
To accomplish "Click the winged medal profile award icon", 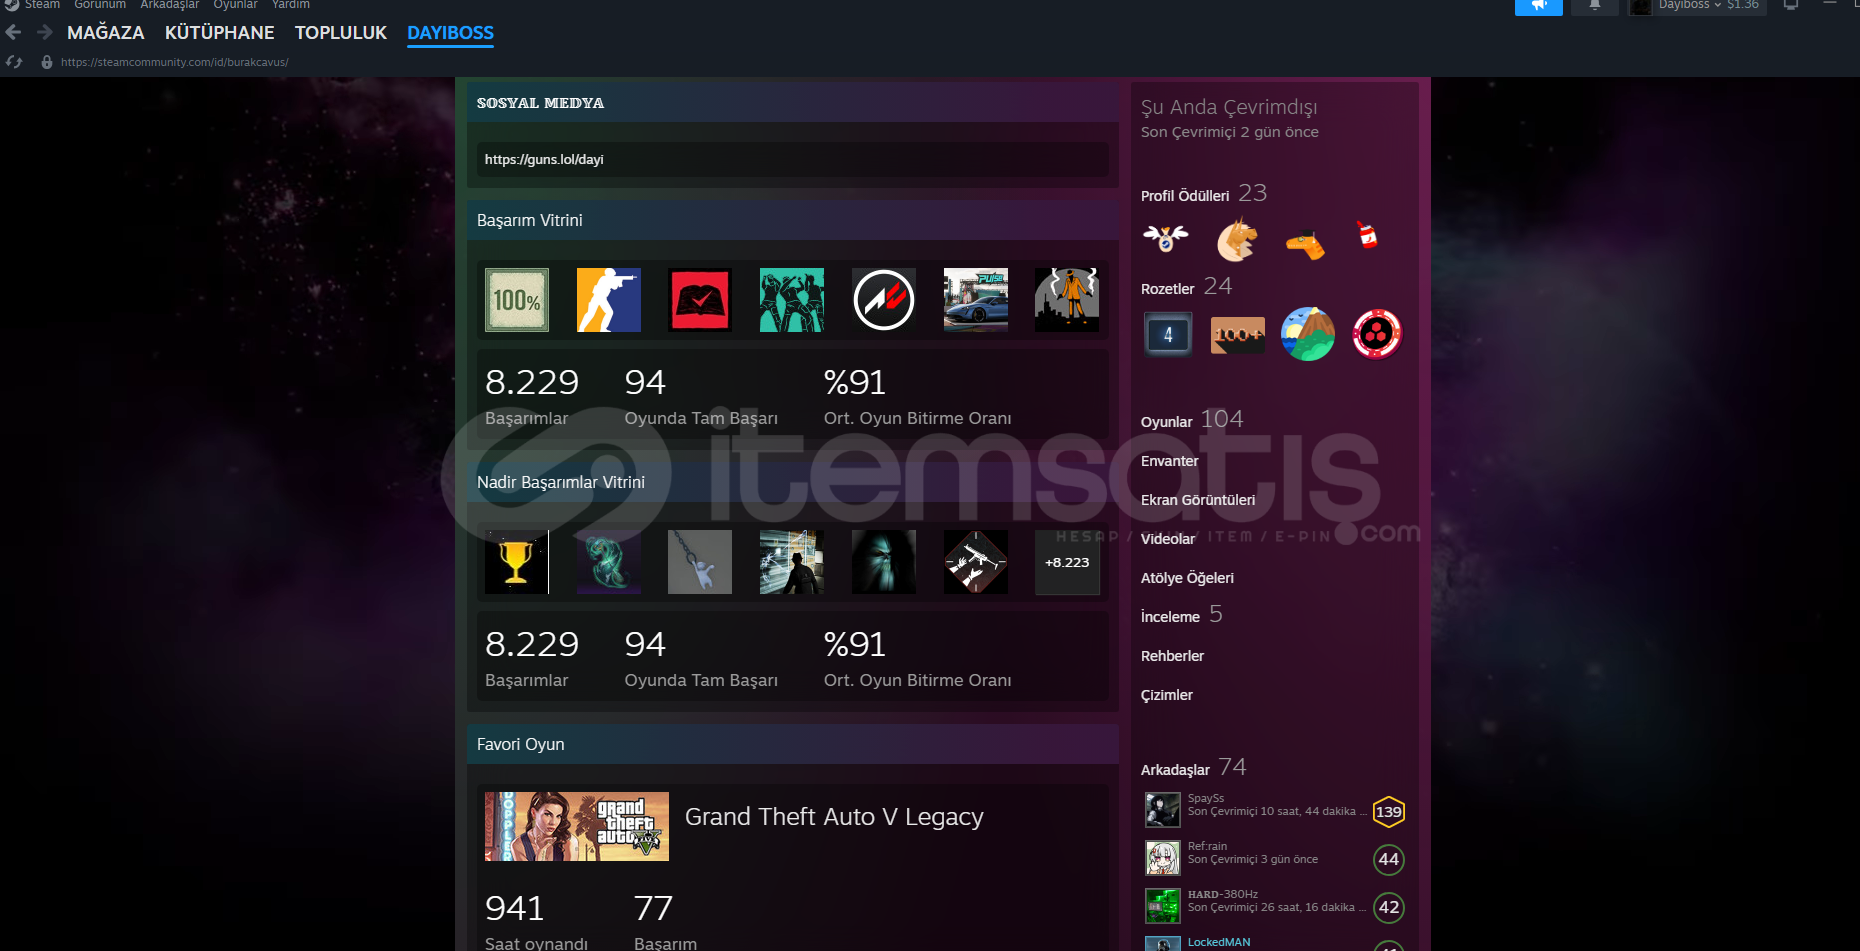I will point(1166,238).
